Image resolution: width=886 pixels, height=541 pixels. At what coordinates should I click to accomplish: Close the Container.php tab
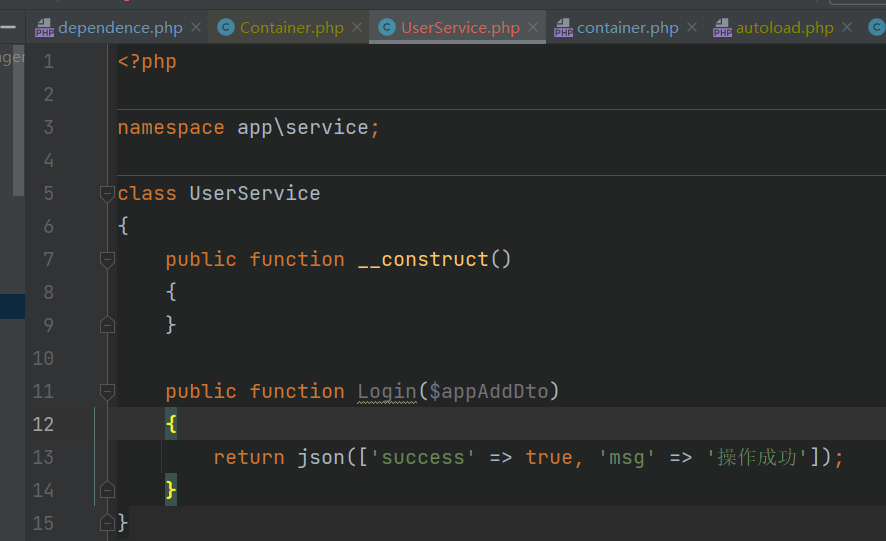tap(357, 27)
